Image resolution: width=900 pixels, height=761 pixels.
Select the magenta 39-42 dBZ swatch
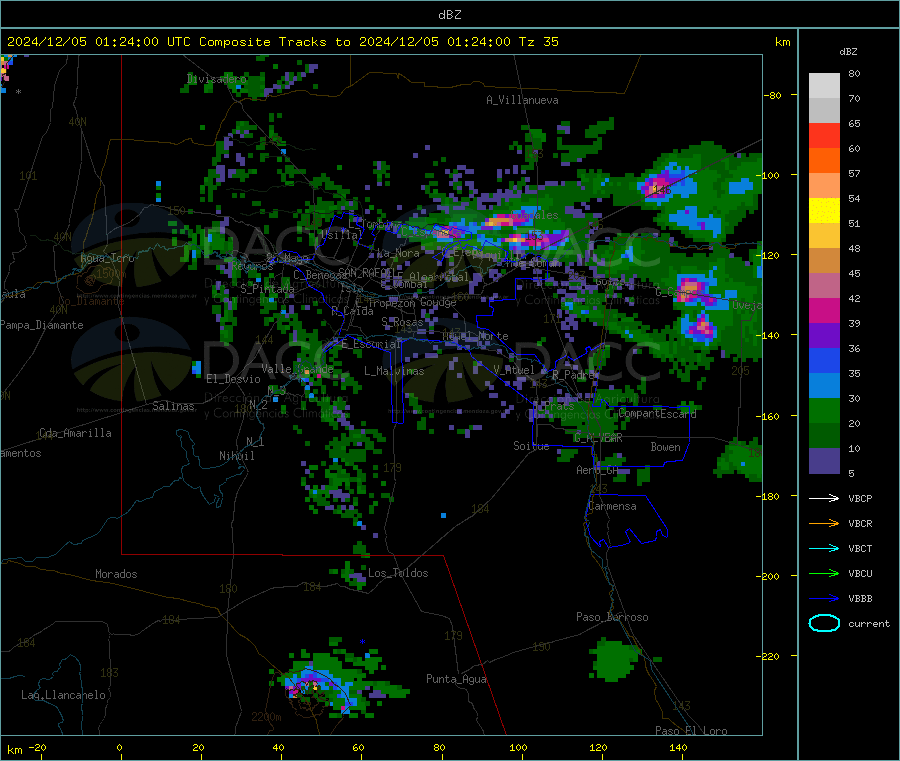pos(824,310)
